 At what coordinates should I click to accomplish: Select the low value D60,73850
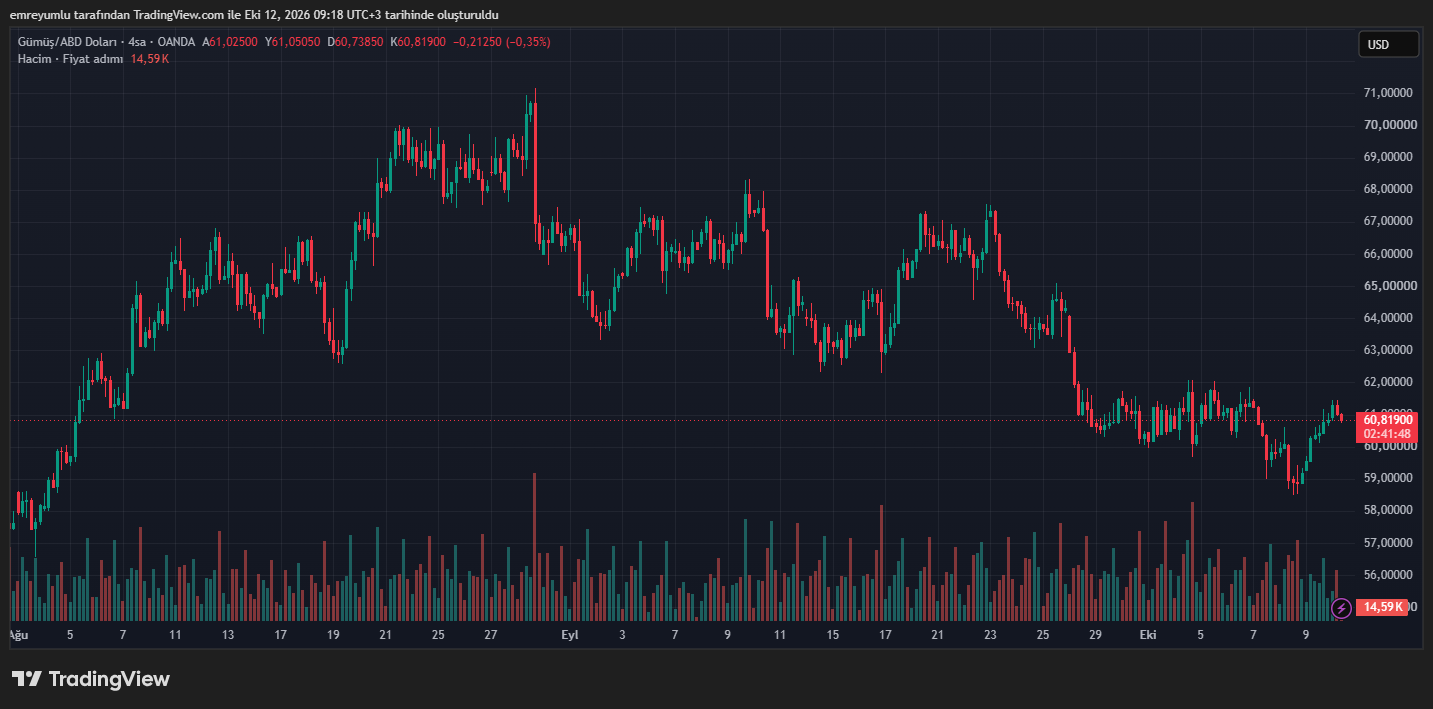355,42
